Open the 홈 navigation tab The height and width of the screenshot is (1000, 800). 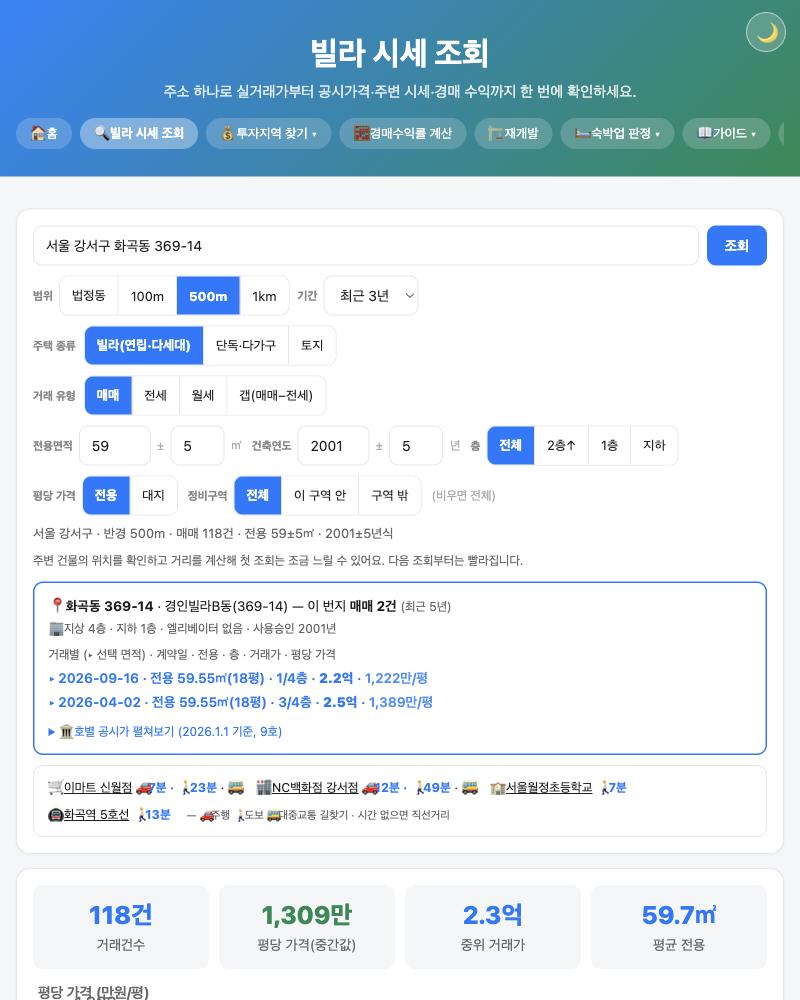44,133
